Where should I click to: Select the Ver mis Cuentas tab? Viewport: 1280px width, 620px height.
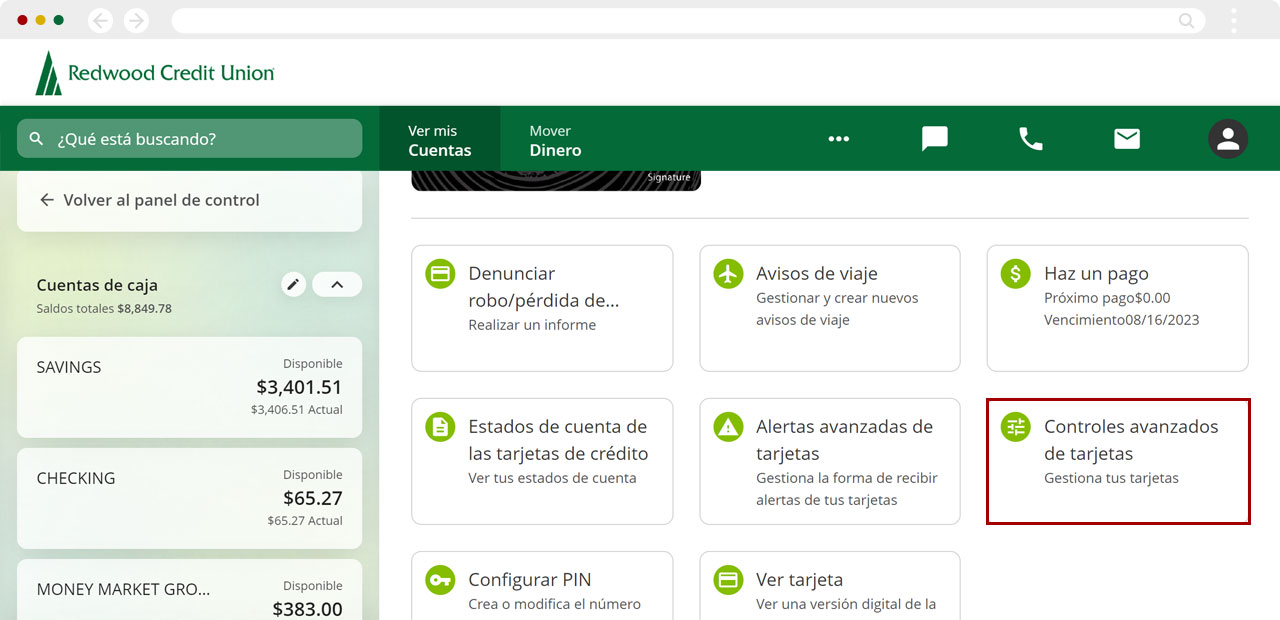pos(439,140)
